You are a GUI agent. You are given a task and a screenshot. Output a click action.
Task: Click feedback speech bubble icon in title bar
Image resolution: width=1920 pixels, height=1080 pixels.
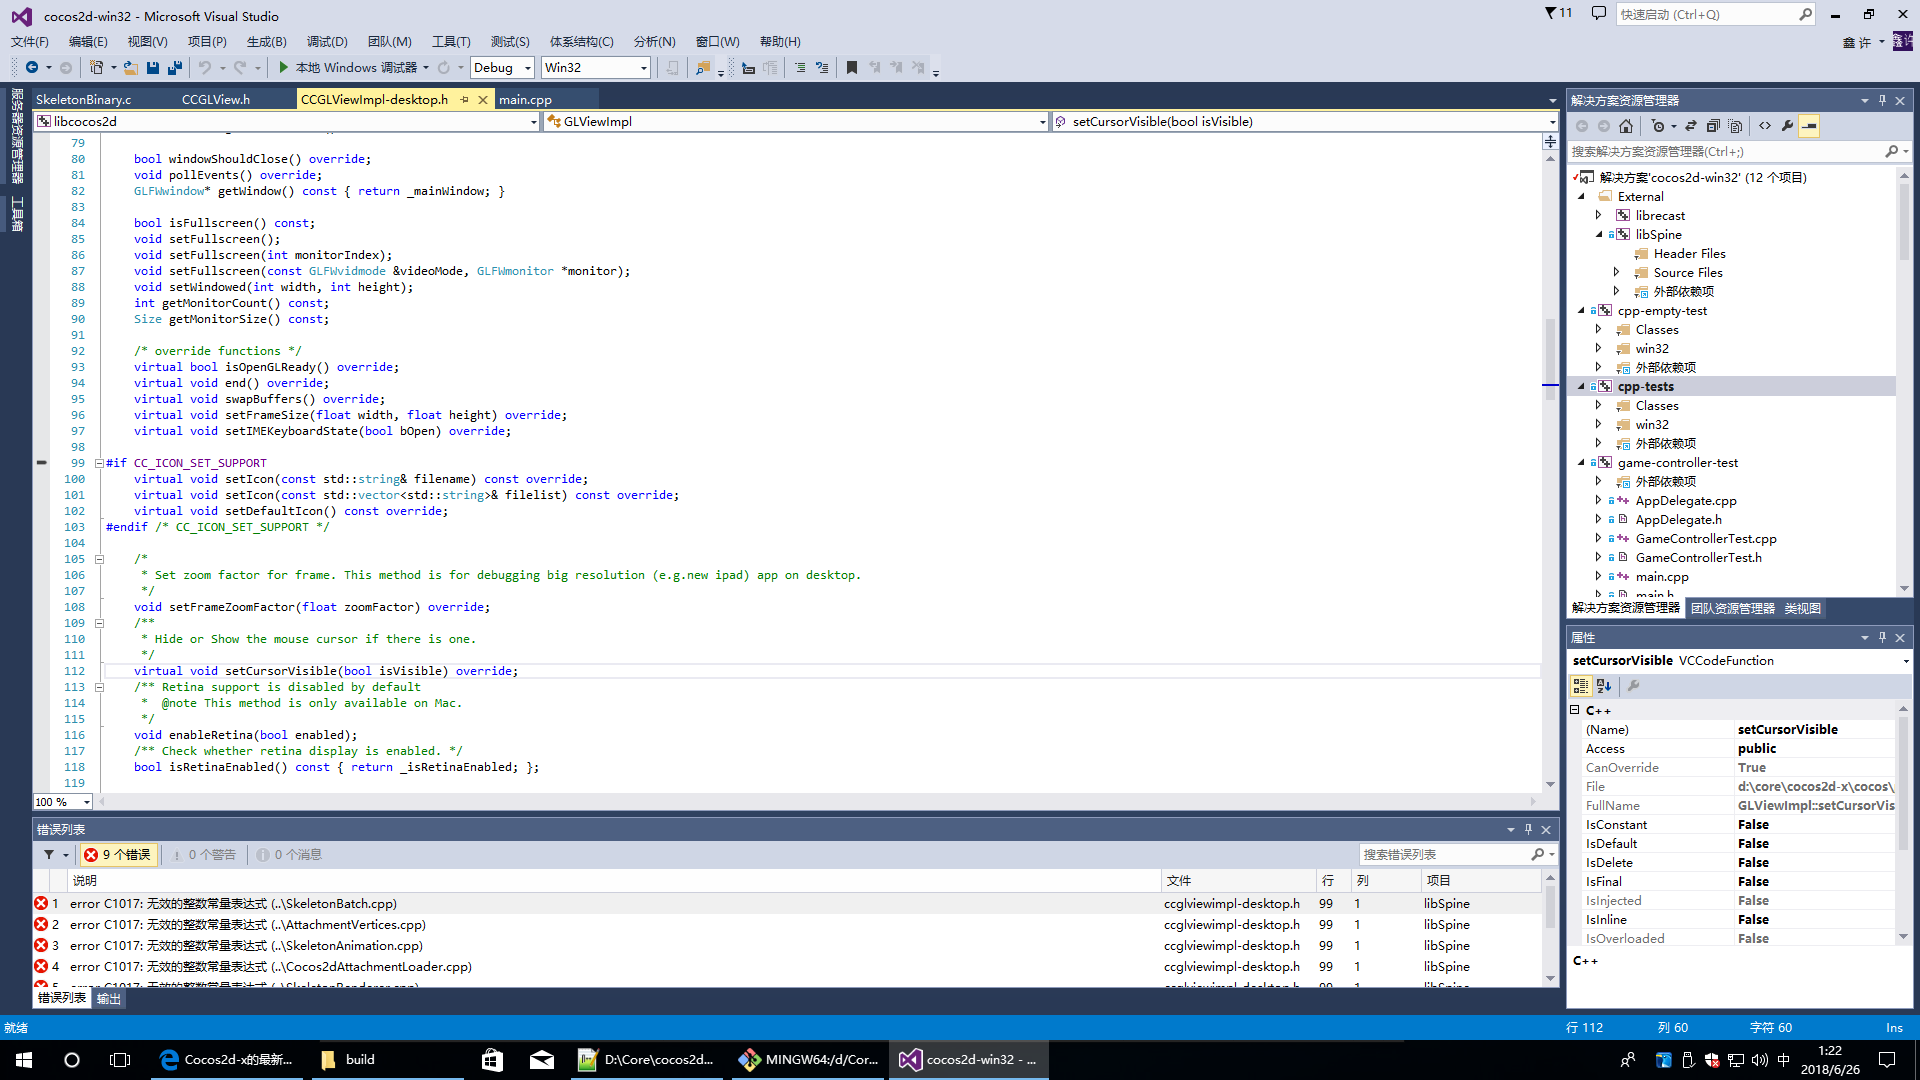coord(1598,14)
